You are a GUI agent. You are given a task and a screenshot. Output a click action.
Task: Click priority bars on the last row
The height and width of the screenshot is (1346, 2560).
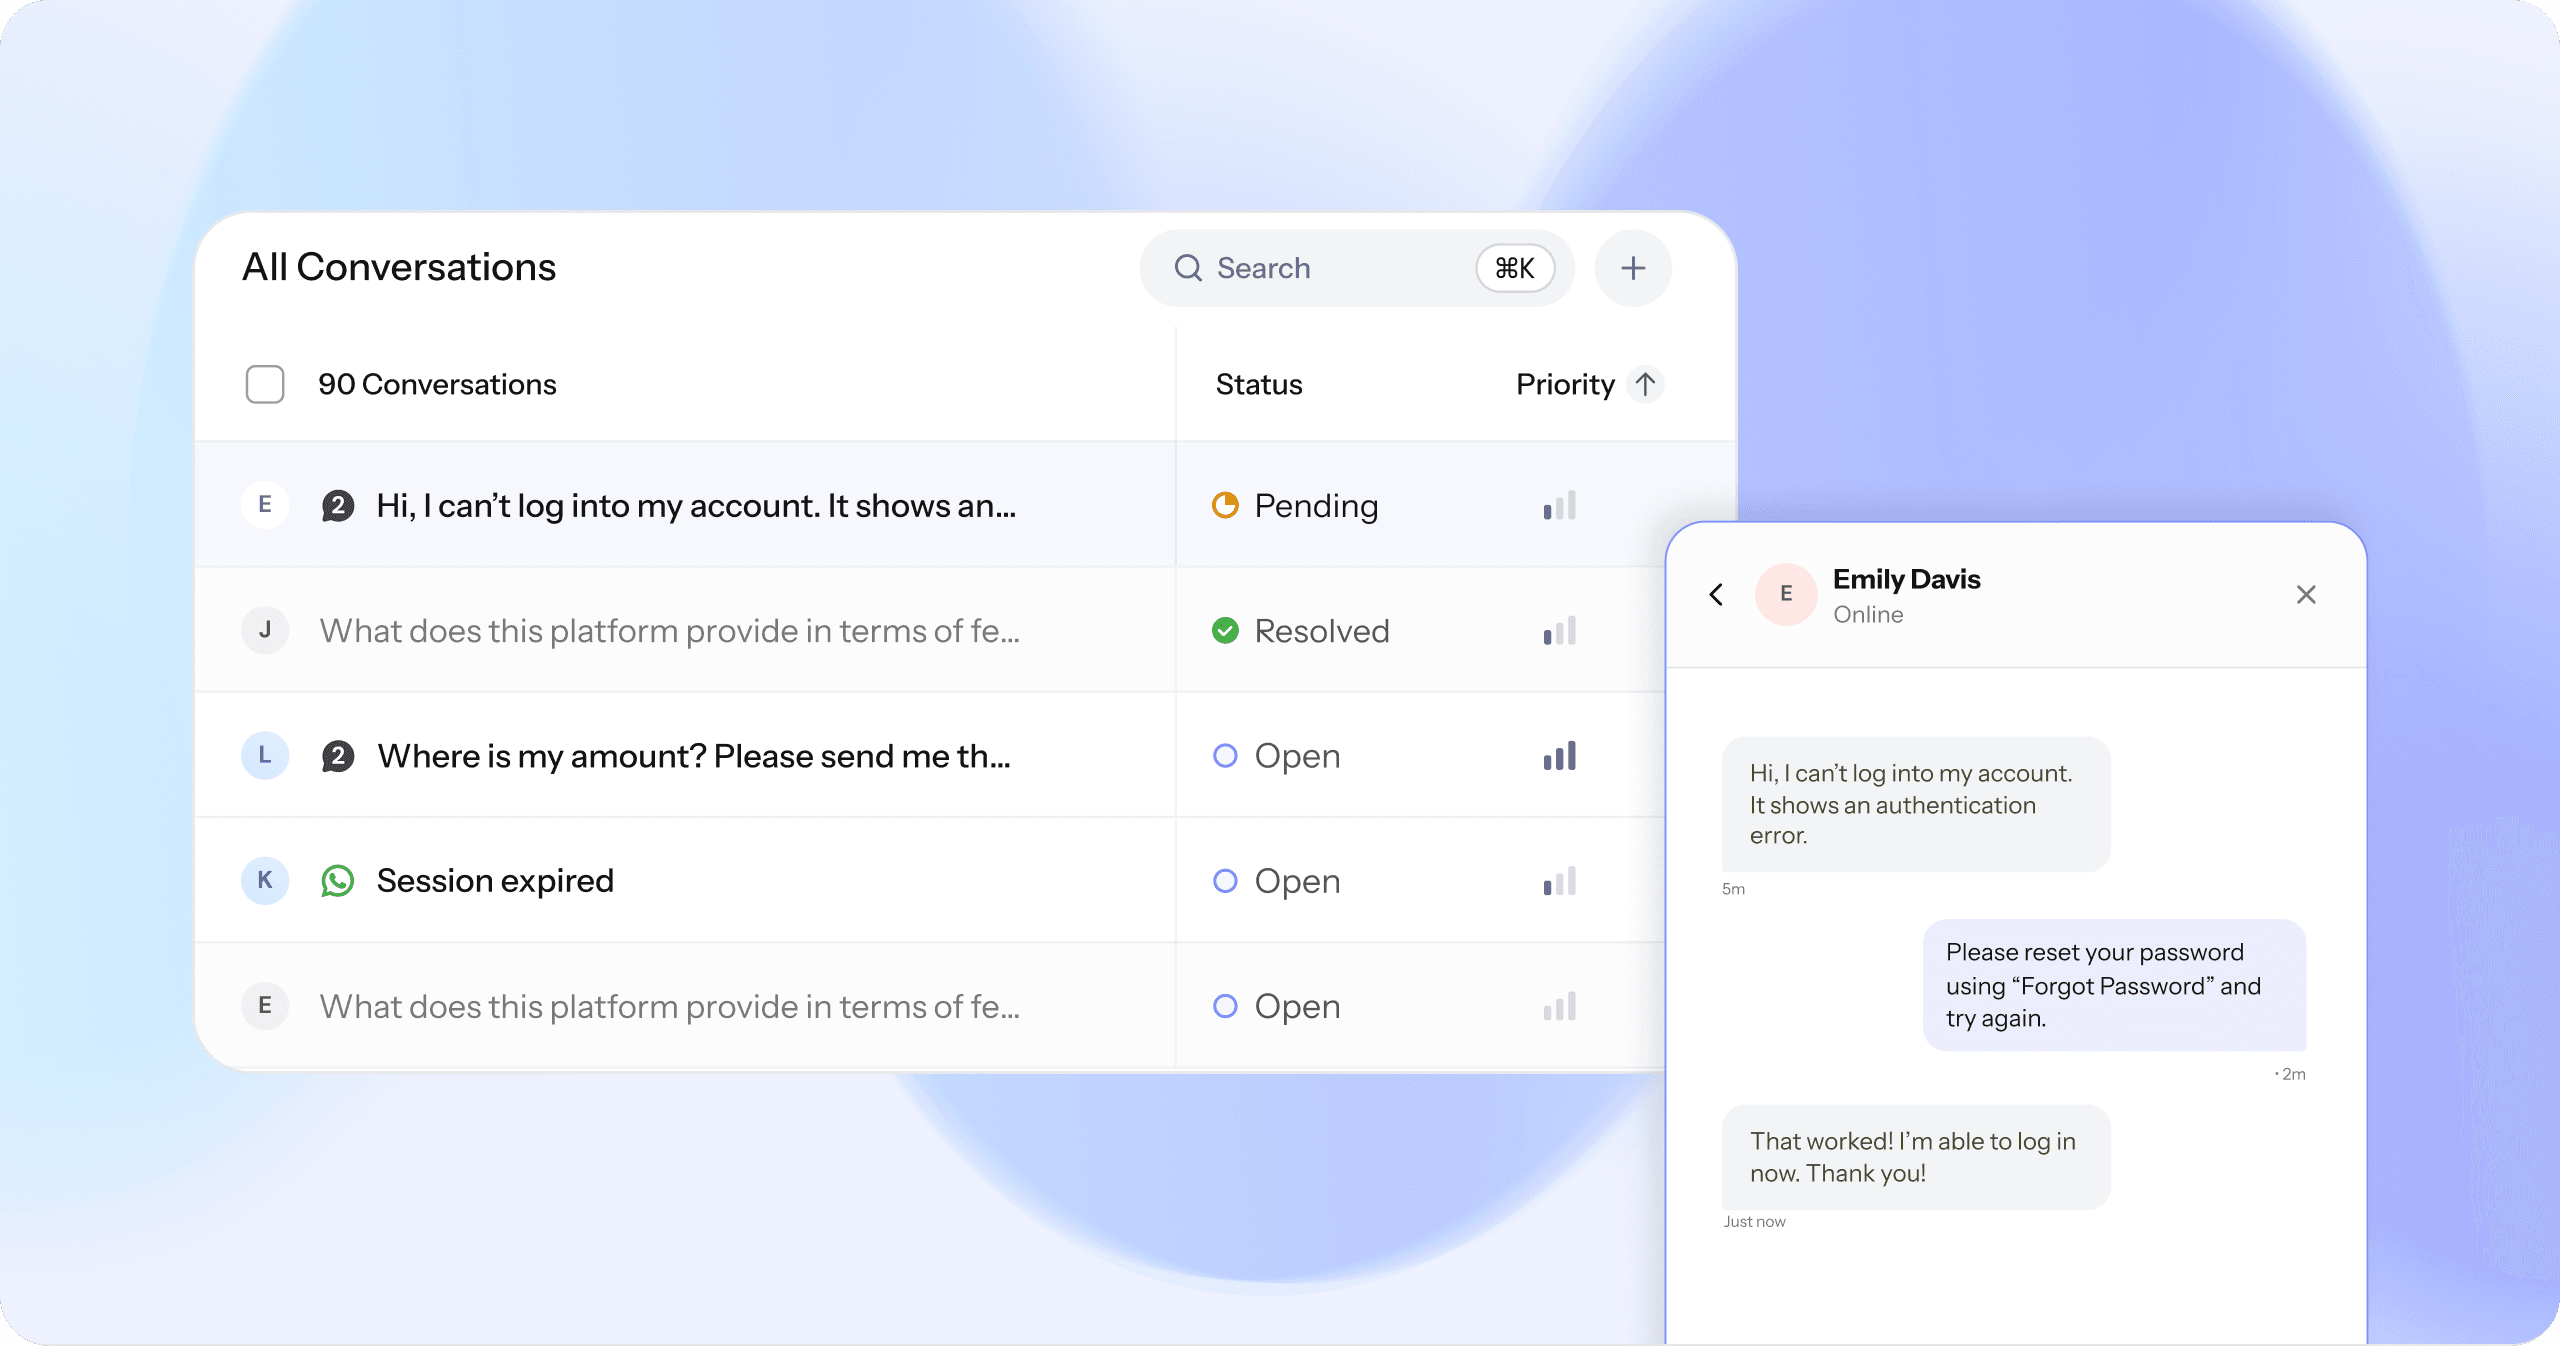click(1560, 1005)
